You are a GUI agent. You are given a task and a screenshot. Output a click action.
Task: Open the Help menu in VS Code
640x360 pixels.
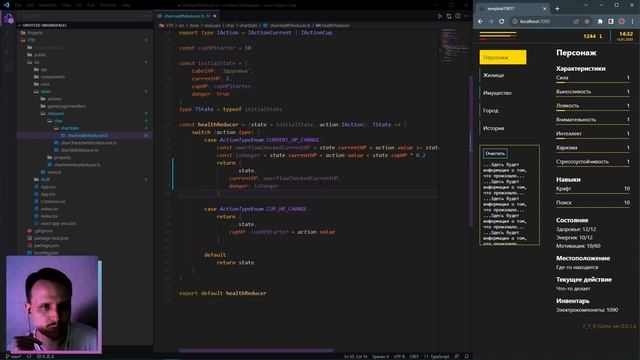pos(126,5)
